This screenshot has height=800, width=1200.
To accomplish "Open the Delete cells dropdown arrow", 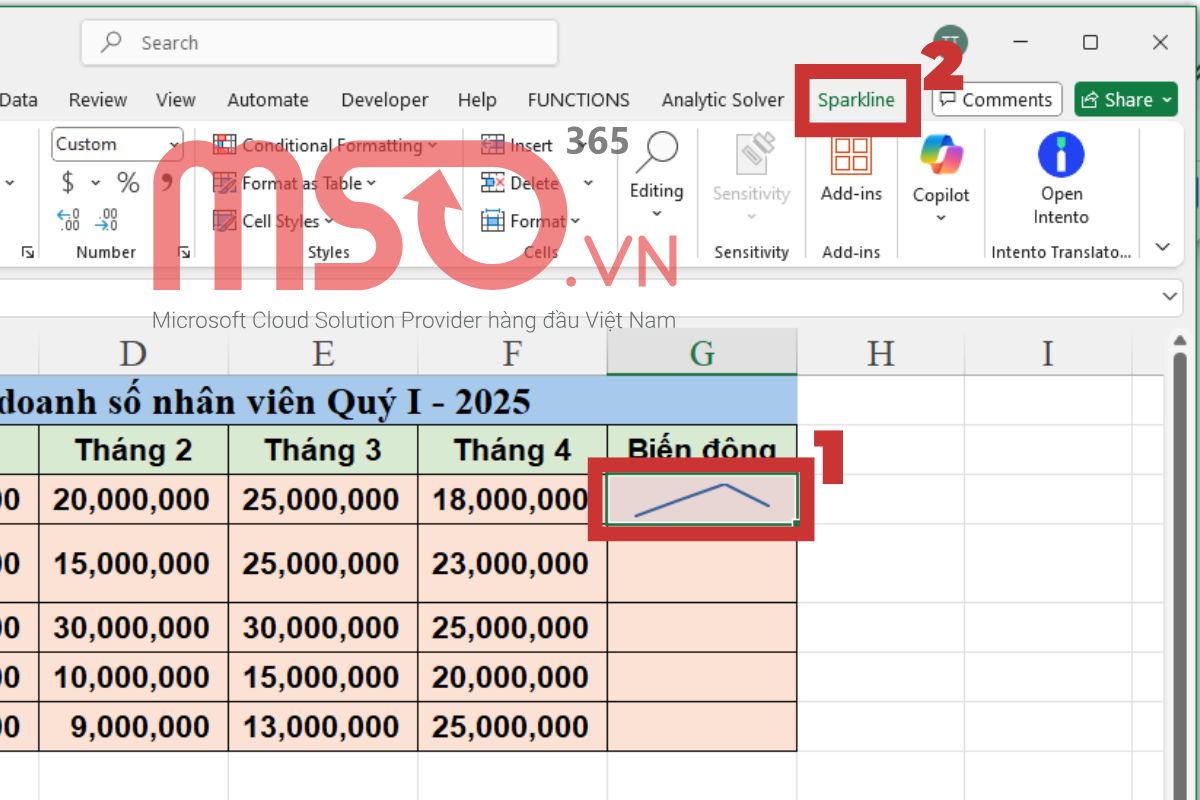I will [x=588, y=183].
